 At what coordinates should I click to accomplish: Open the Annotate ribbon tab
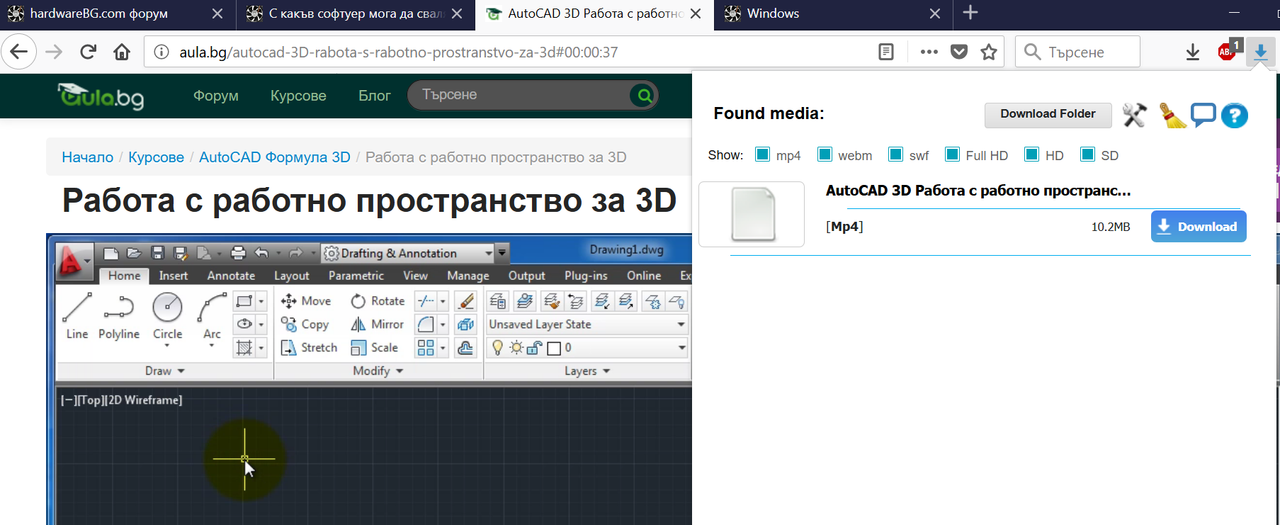tap(231, 276)
